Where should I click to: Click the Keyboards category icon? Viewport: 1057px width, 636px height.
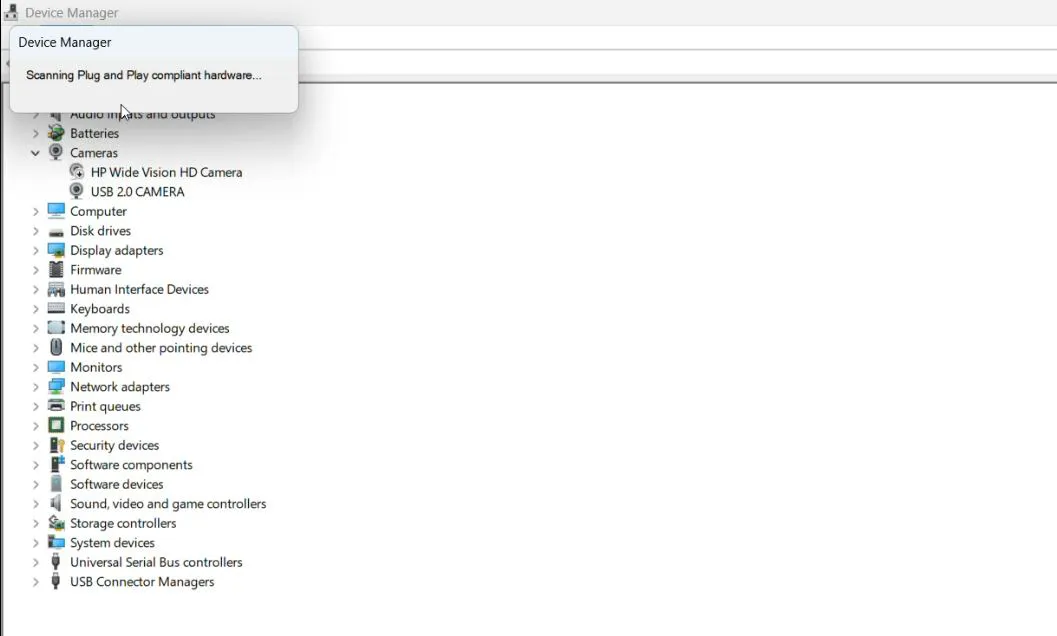pyautogui.click(x=56, y=309)
